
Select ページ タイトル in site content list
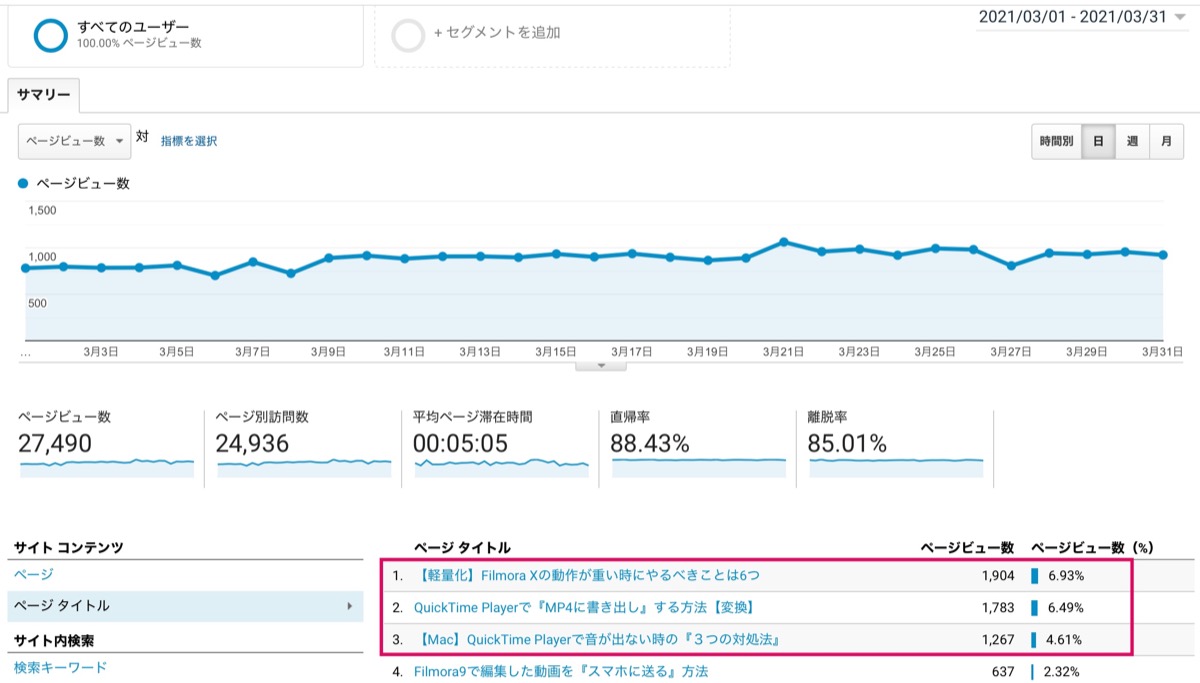pyautogui.click(x=185, y=606)
